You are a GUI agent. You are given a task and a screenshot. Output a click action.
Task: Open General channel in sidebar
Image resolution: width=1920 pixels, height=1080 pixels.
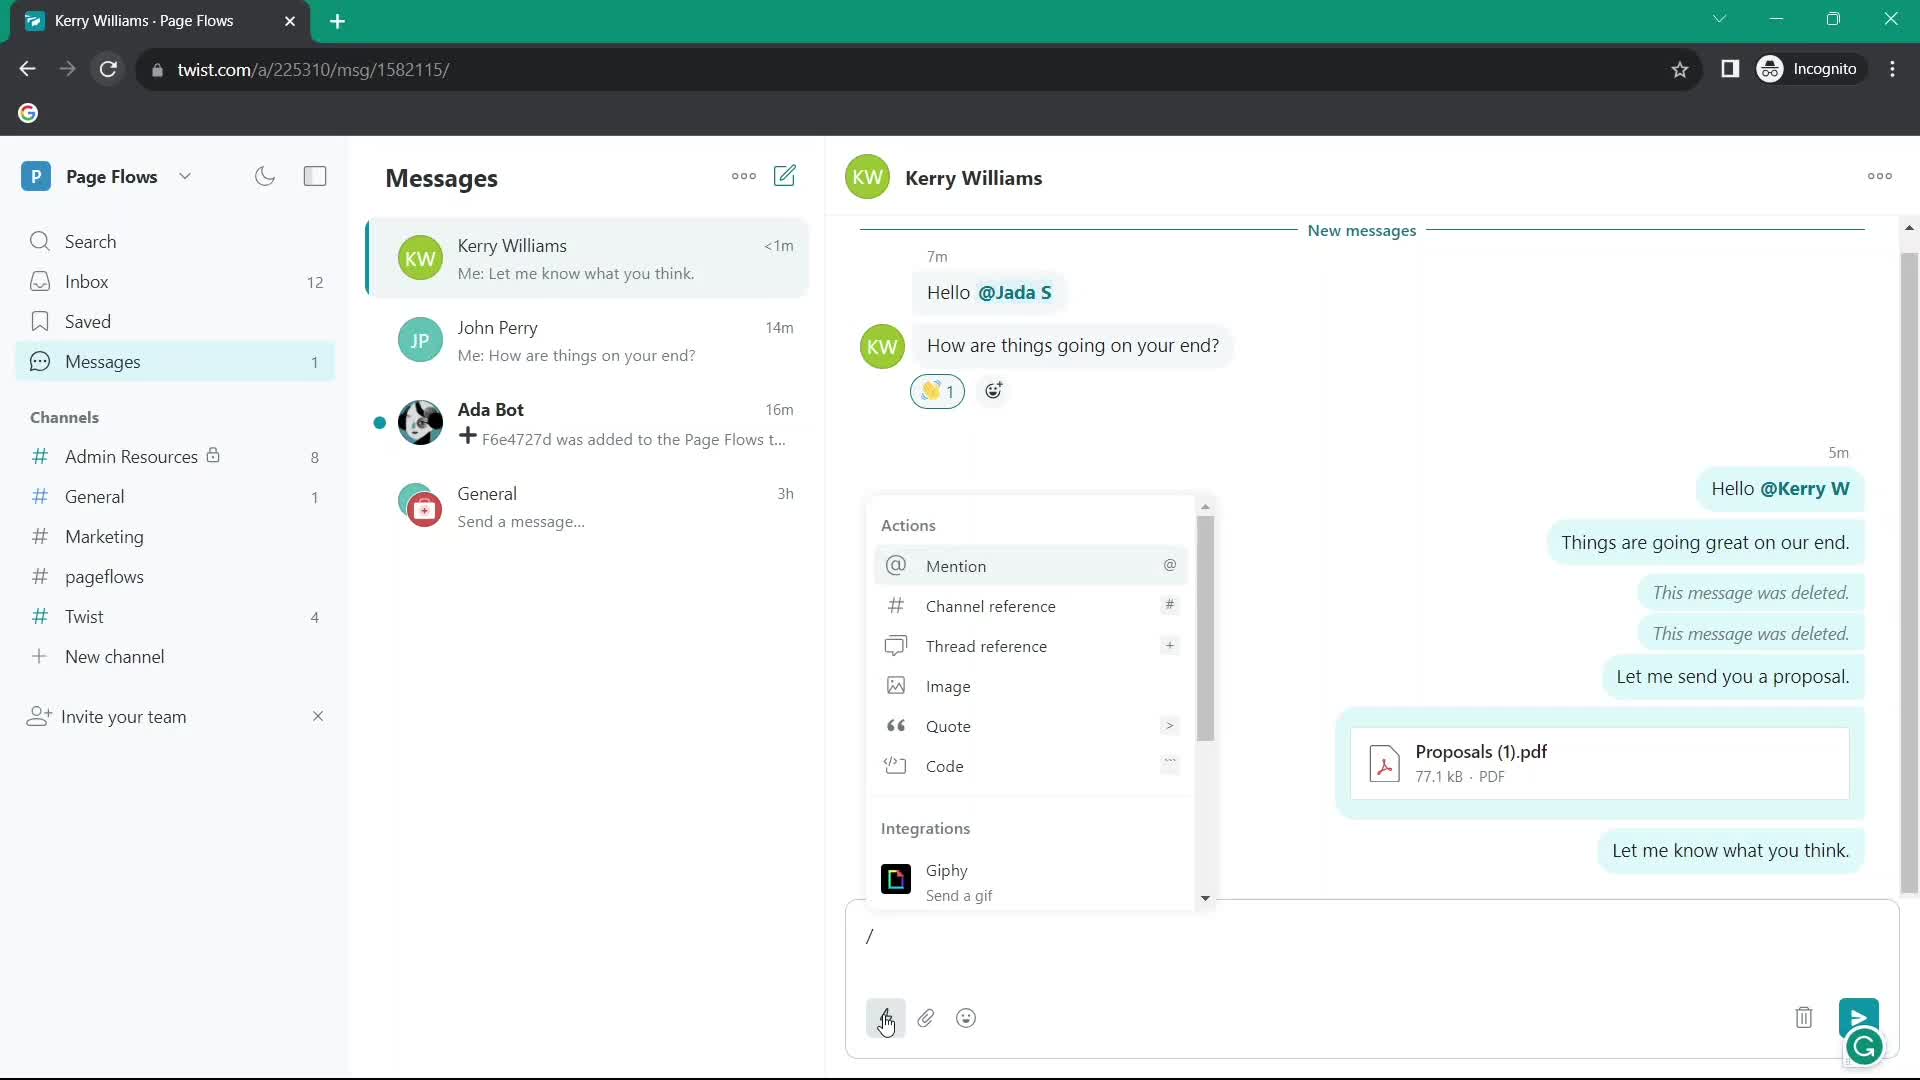tap(175, 496)
